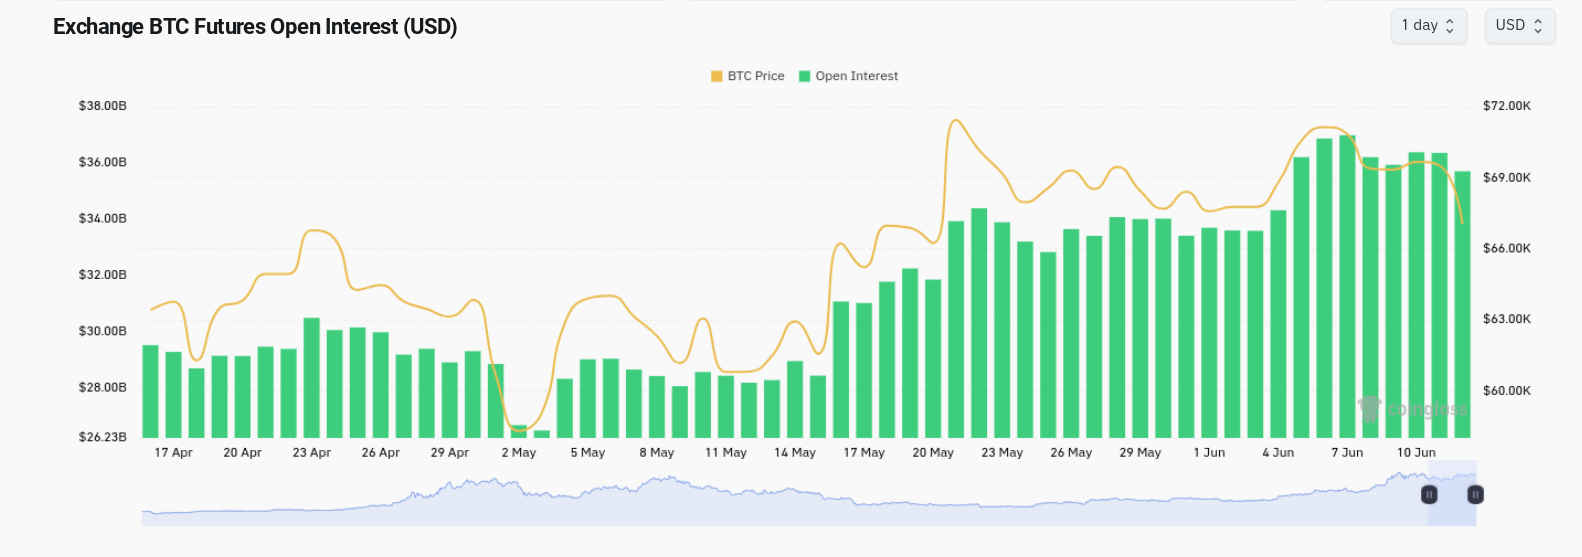
Task: Click the lowest bar near 2 May
Action: coord(542,434)
